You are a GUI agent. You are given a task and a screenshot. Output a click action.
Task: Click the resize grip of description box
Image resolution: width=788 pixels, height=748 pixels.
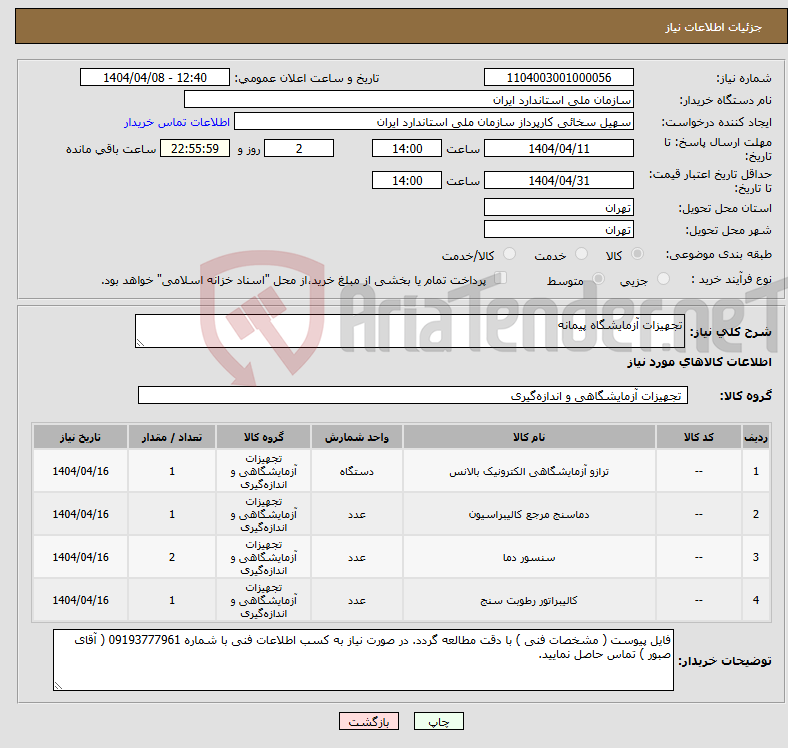click(x=140, y=342)
